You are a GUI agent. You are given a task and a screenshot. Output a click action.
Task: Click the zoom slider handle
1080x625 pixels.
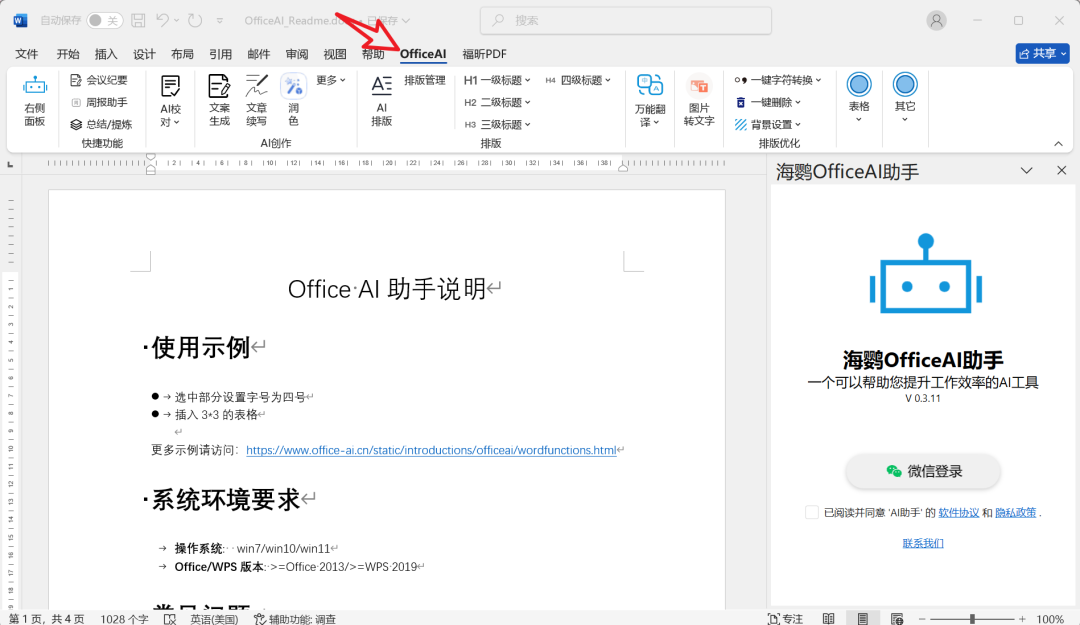pyautogui.click(x=972, y=619)
